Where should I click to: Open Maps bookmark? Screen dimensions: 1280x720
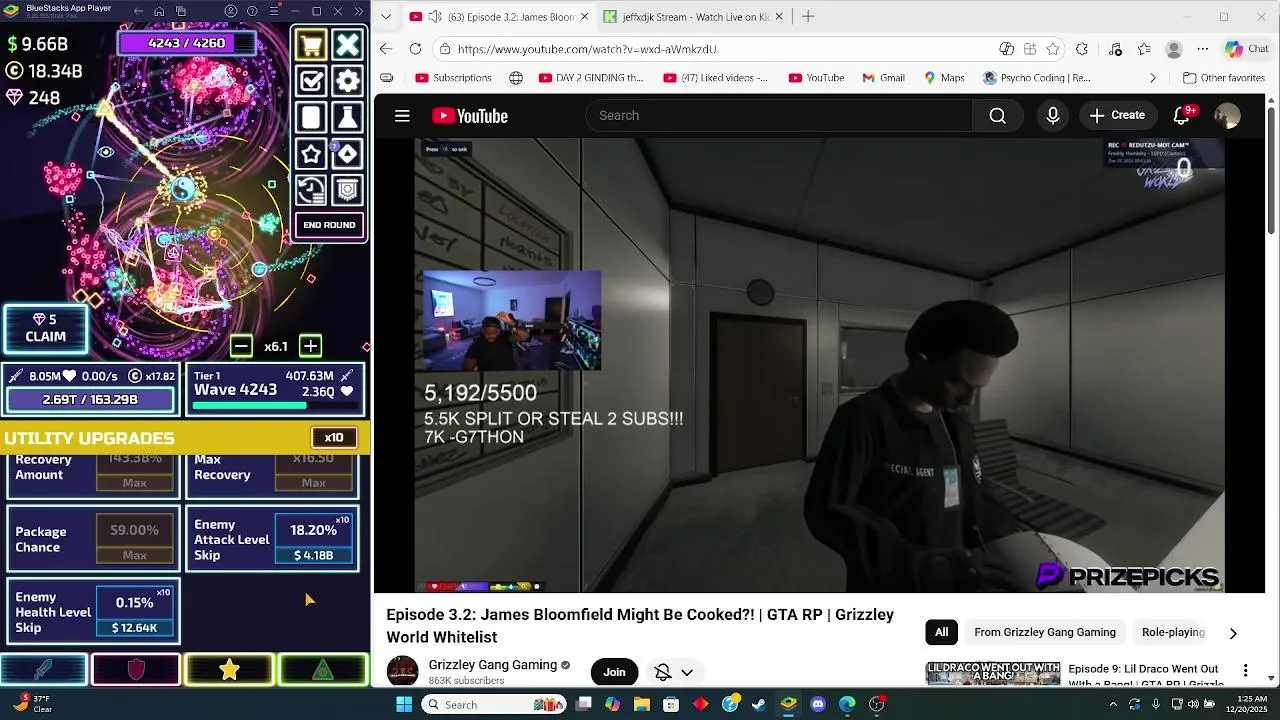coord(944,78)
